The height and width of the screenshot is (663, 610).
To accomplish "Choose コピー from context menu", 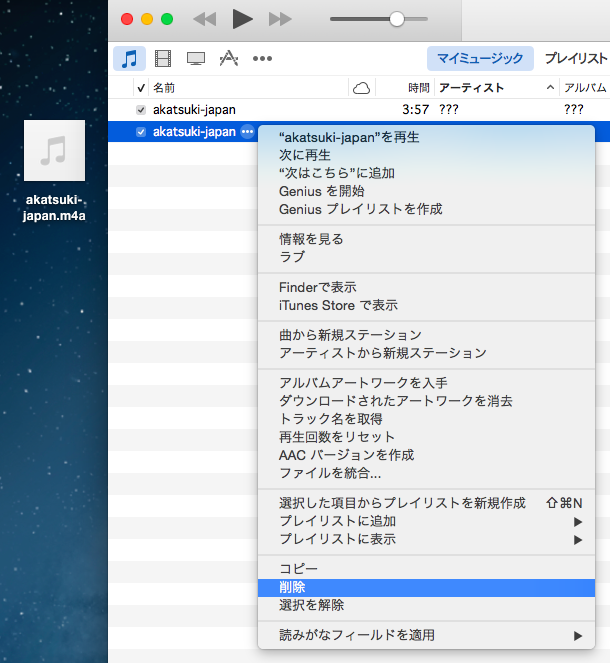I will pyautogui.click(x=426, y=569).
